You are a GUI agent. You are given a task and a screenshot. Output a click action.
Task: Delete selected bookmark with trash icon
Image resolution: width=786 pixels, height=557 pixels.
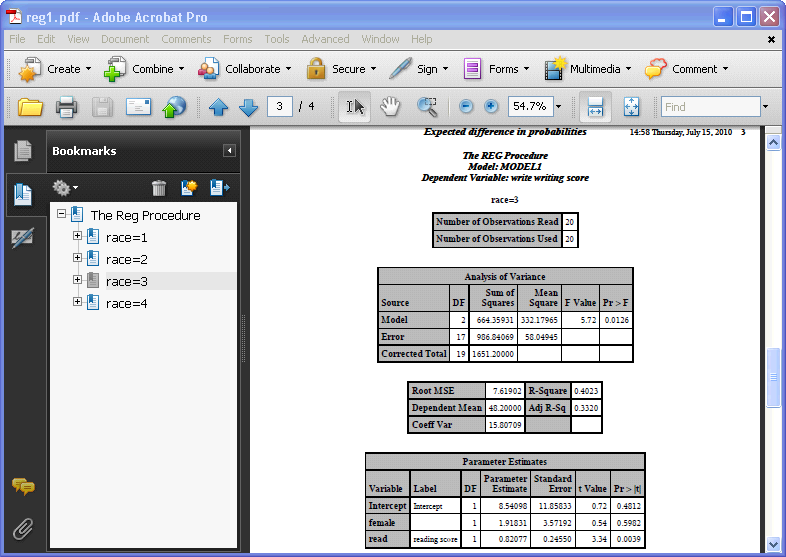[x=158, y=187]
